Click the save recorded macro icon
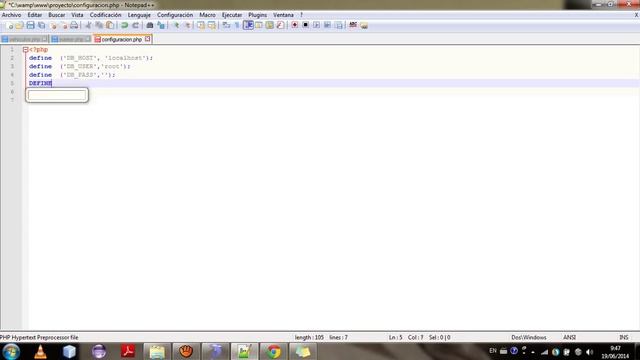Image resolution: width=640 pixels, height=360 pixels. pyautogui.click(x=339, y=25)
